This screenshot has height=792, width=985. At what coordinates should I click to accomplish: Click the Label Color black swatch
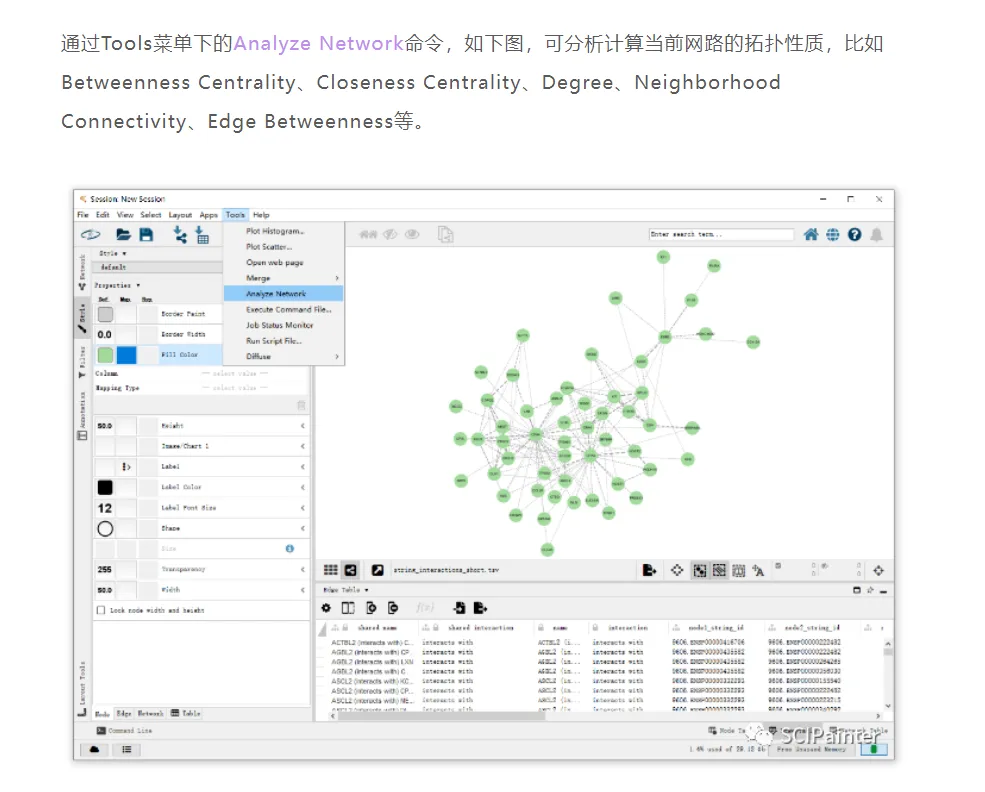coord(106,487)
